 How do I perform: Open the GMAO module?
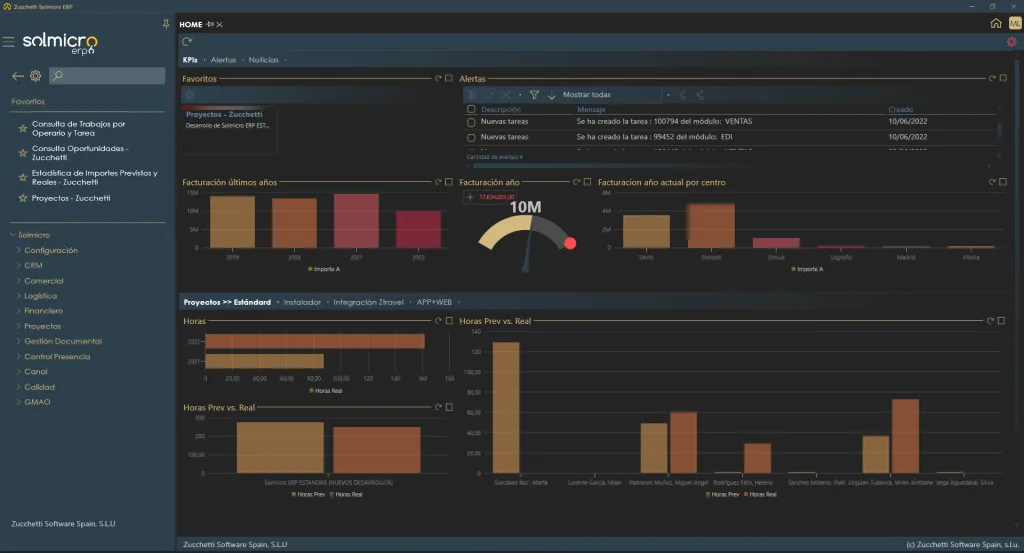[x=37, y=402]
